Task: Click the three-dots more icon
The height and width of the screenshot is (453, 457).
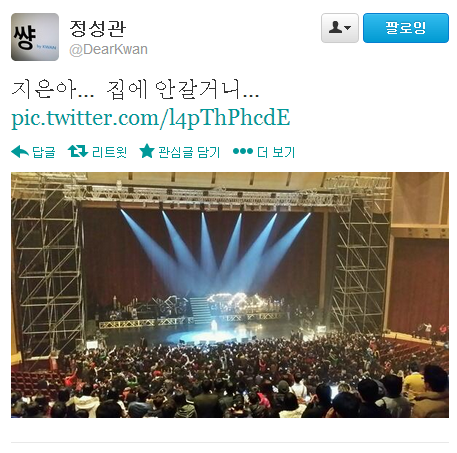Action: (243, 151)
